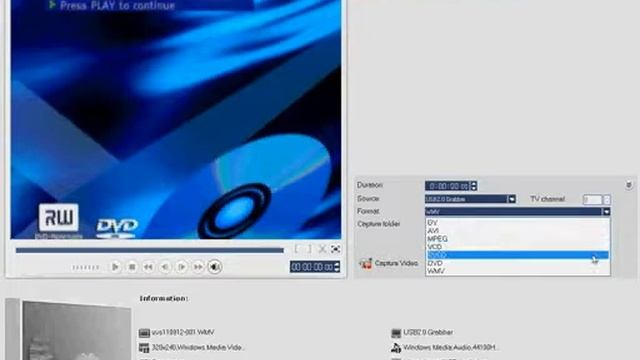This screenshot has width=640, height=360.
Task: Click the Source dropdown arrow
Action: pos(512,199)
